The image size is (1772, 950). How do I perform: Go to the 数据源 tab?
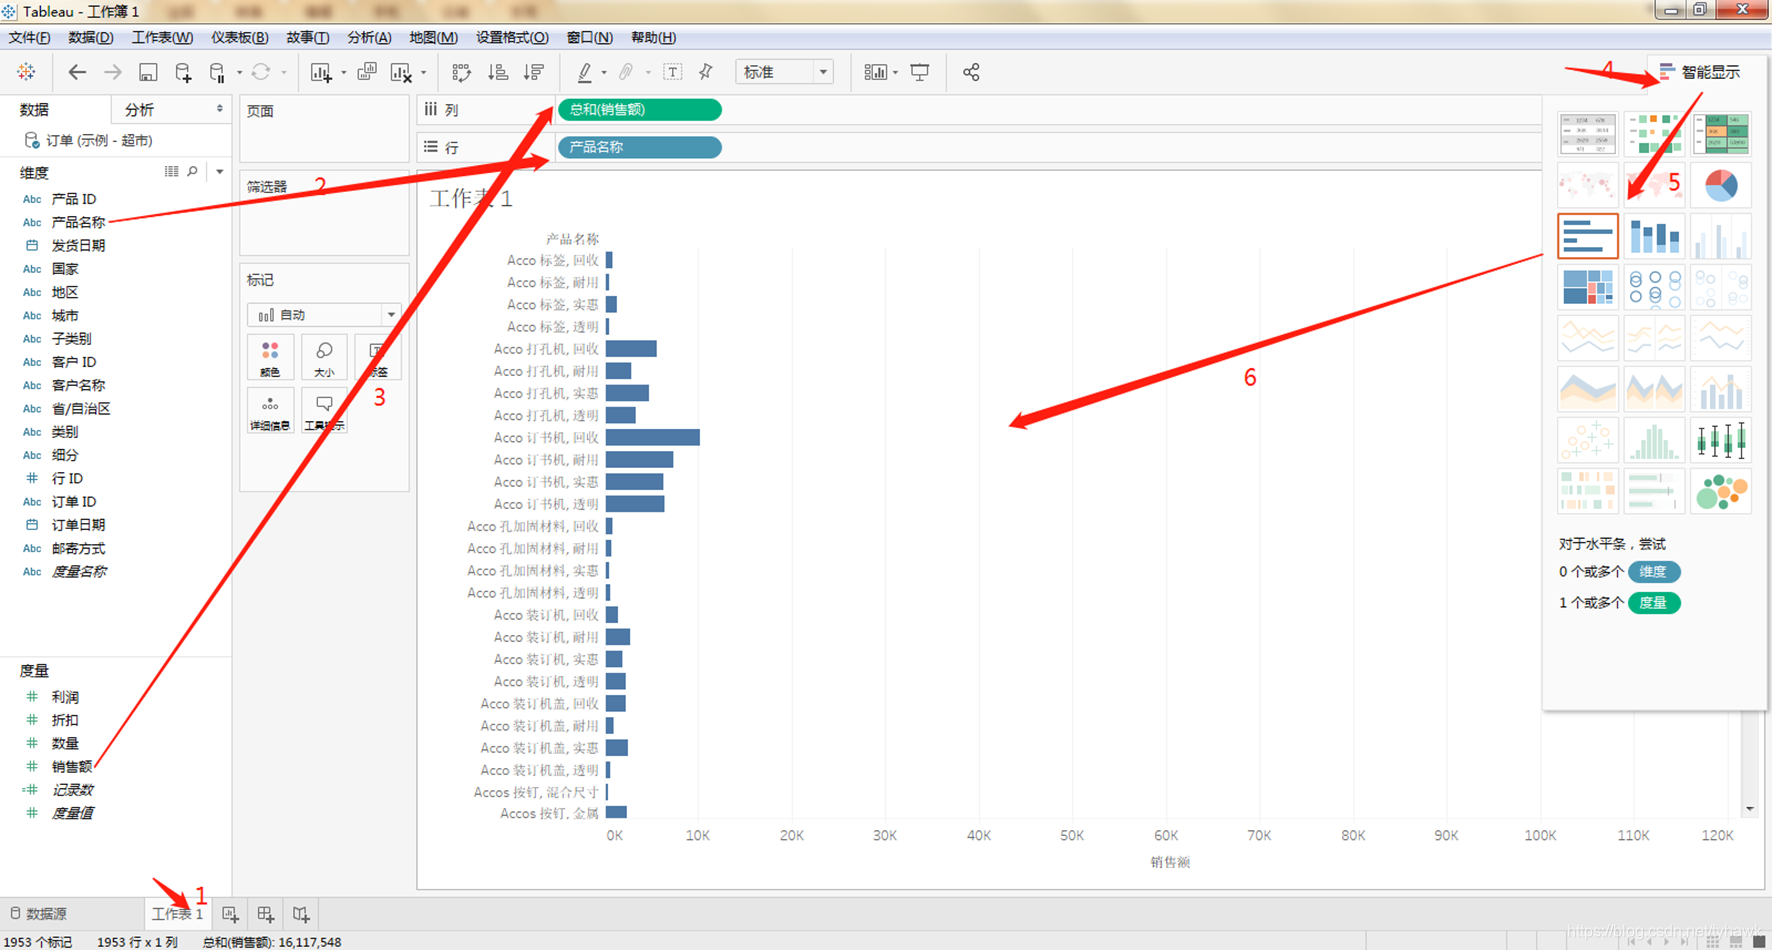click(x=40, y=914)
